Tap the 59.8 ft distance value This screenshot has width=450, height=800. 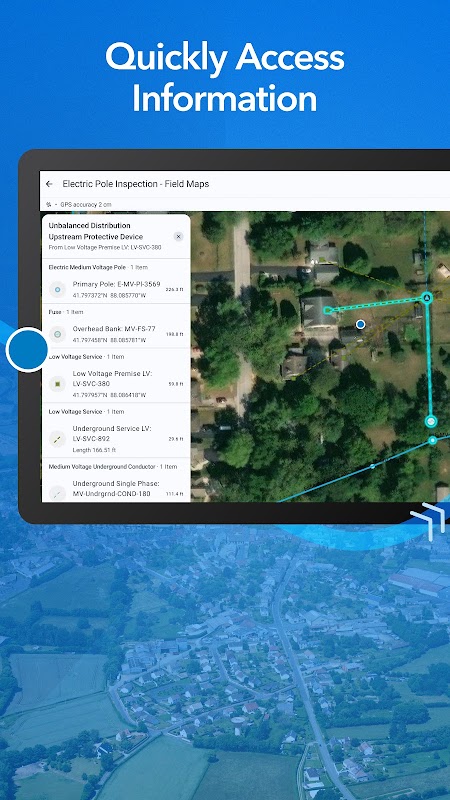(176, 384)
